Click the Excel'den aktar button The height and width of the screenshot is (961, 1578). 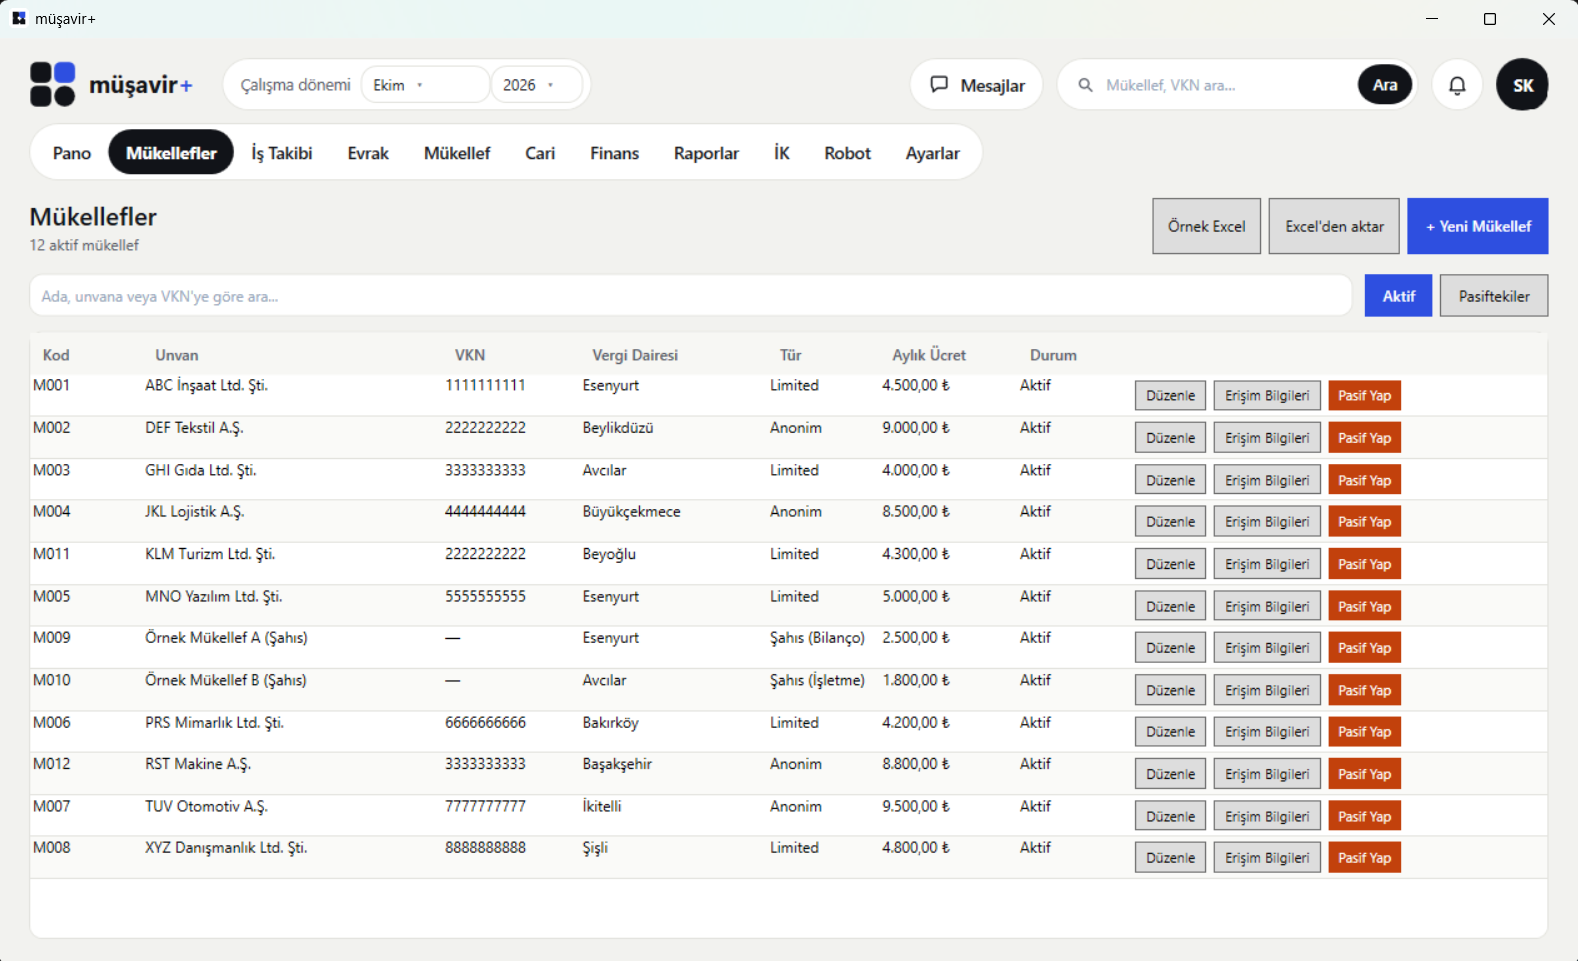1334,226
